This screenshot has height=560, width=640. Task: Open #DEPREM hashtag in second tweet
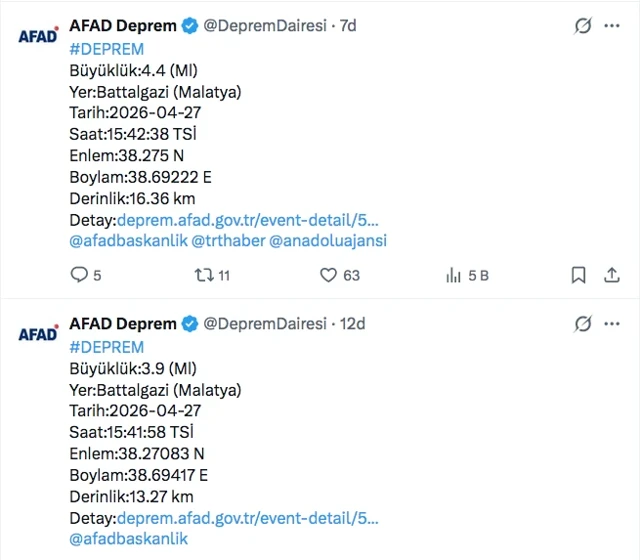point(106,347)
